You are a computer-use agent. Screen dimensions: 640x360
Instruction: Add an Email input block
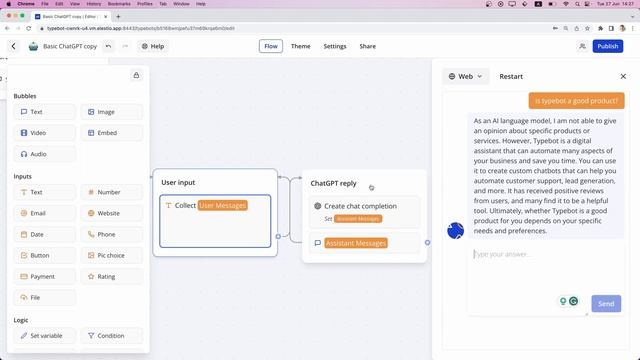44,213
